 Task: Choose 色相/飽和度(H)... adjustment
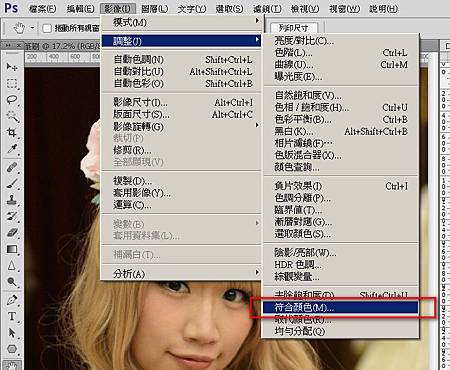coord(341,107)
